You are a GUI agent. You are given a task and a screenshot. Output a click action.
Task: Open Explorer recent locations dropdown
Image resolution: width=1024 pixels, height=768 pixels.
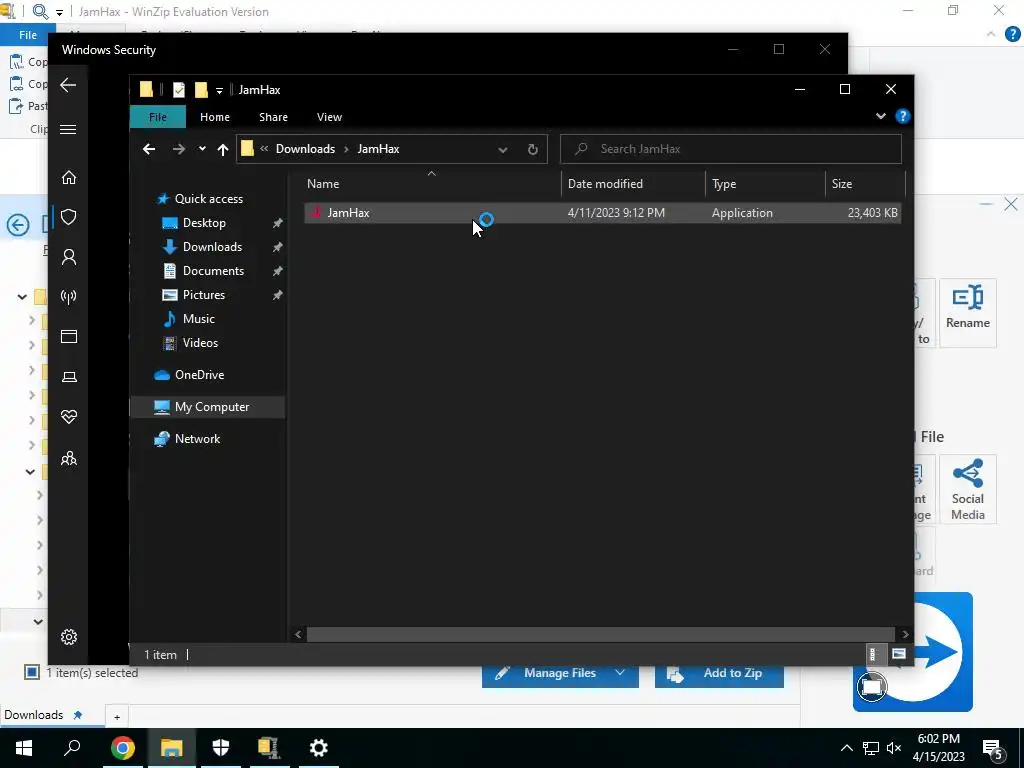[202, 149]
